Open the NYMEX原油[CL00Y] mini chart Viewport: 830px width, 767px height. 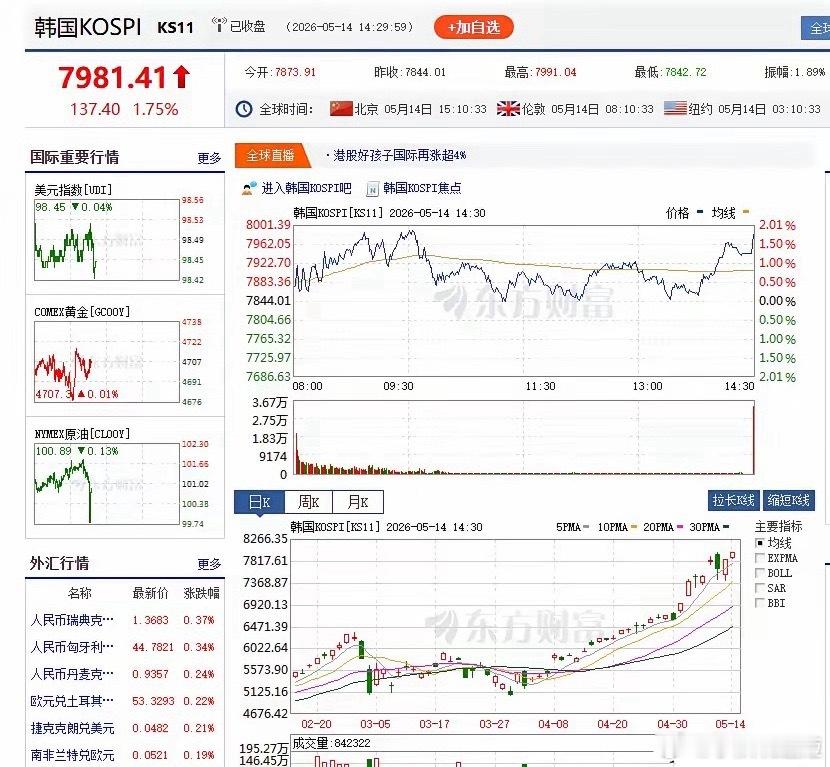coord(107,483)
